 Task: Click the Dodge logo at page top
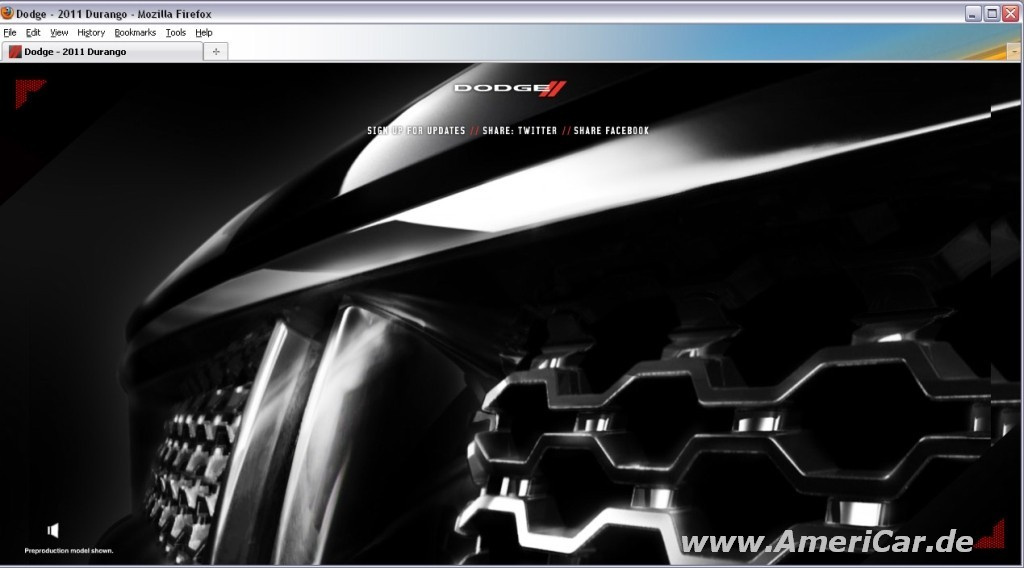511,89
